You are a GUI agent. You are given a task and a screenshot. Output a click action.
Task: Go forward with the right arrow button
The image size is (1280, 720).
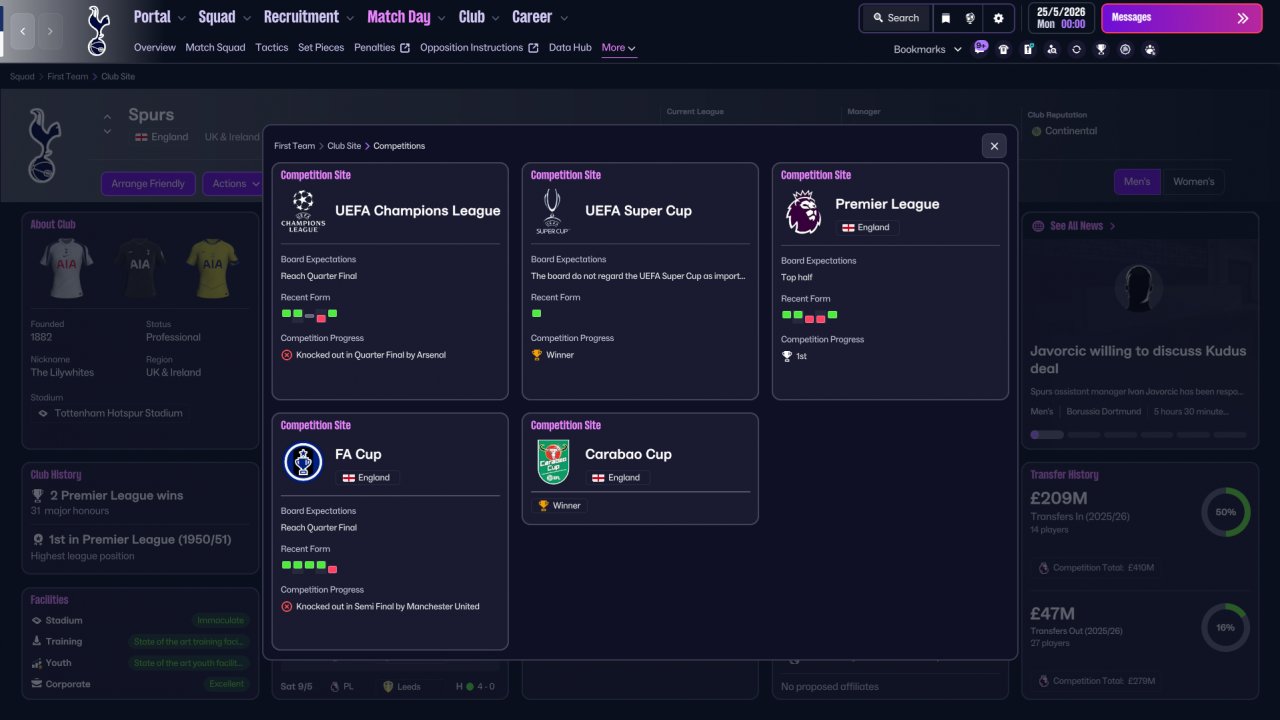[x=50, y=31]
